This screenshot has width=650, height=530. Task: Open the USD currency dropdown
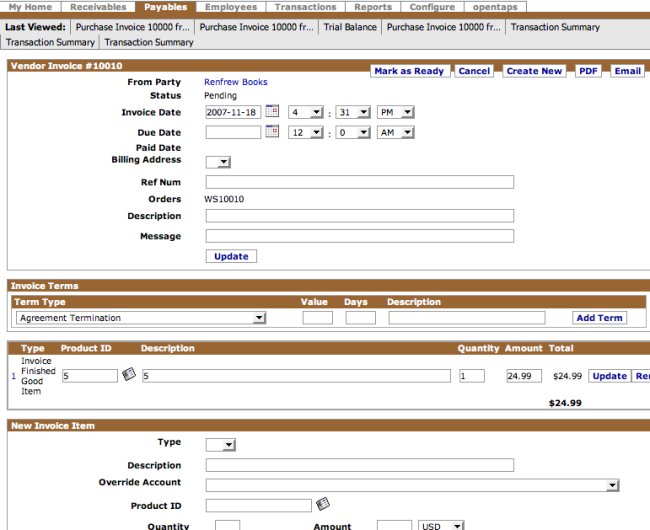(441, 525)
